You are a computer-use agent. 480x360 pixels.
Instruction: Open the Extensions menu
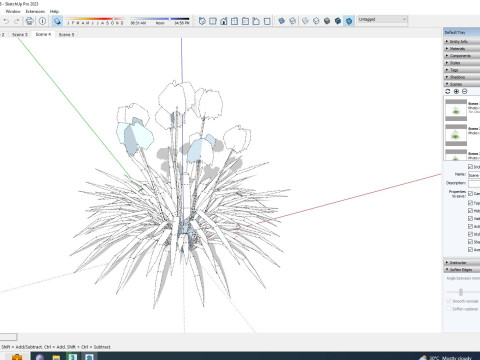[35, 11]
